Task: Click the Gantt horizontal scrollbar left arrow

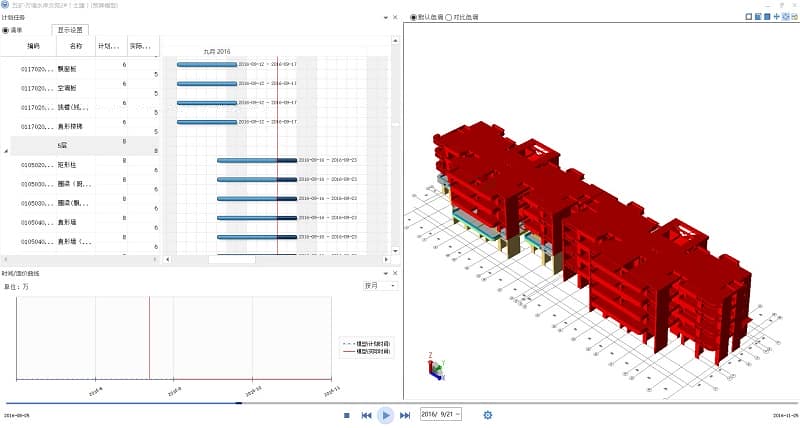Action: pos(167,260)
